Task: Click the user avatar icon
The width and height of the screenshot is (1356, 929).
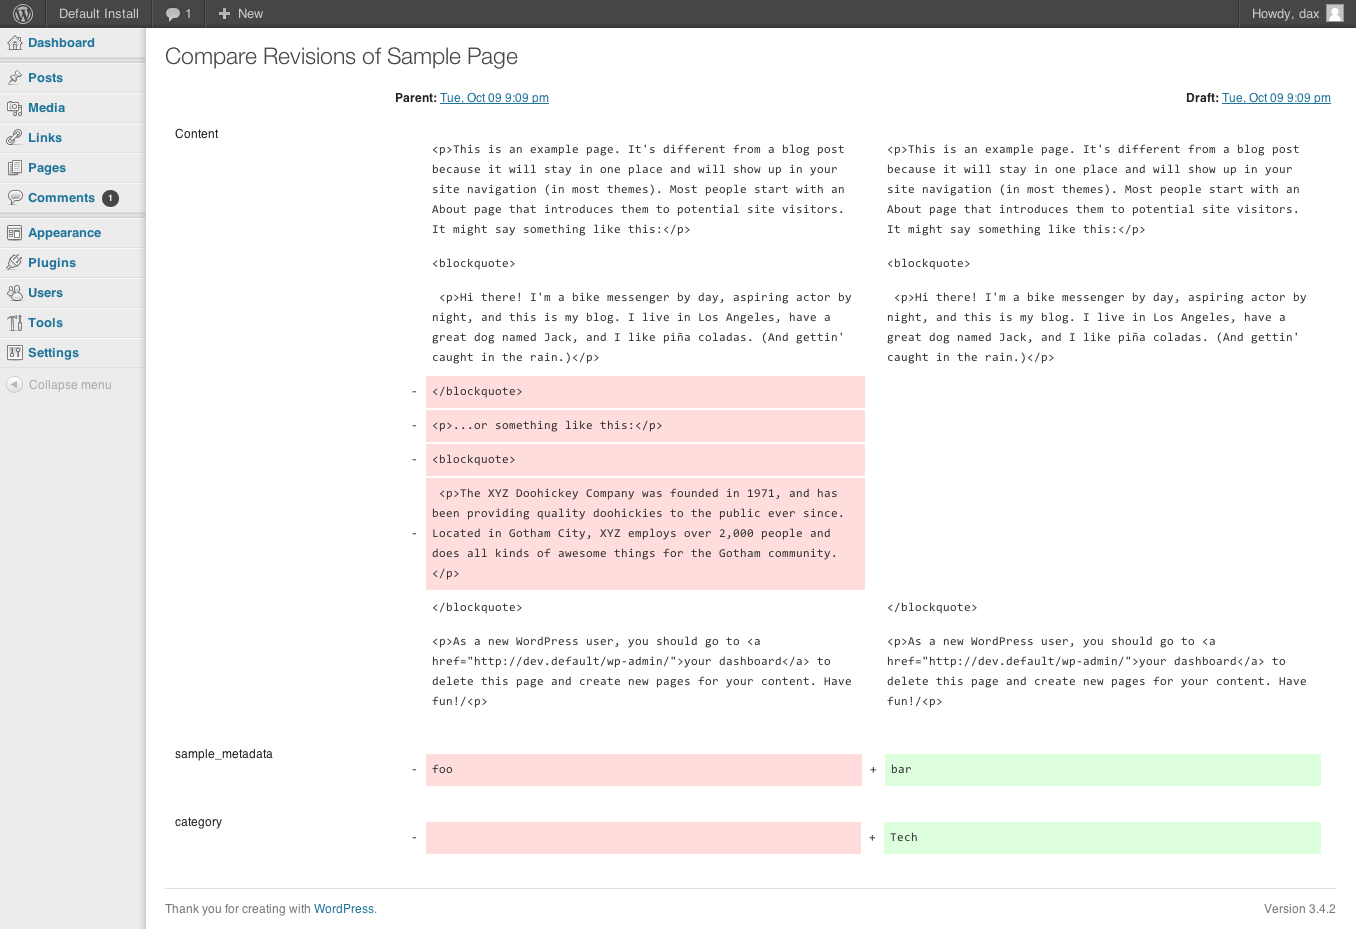Action: coord(1335,13)
